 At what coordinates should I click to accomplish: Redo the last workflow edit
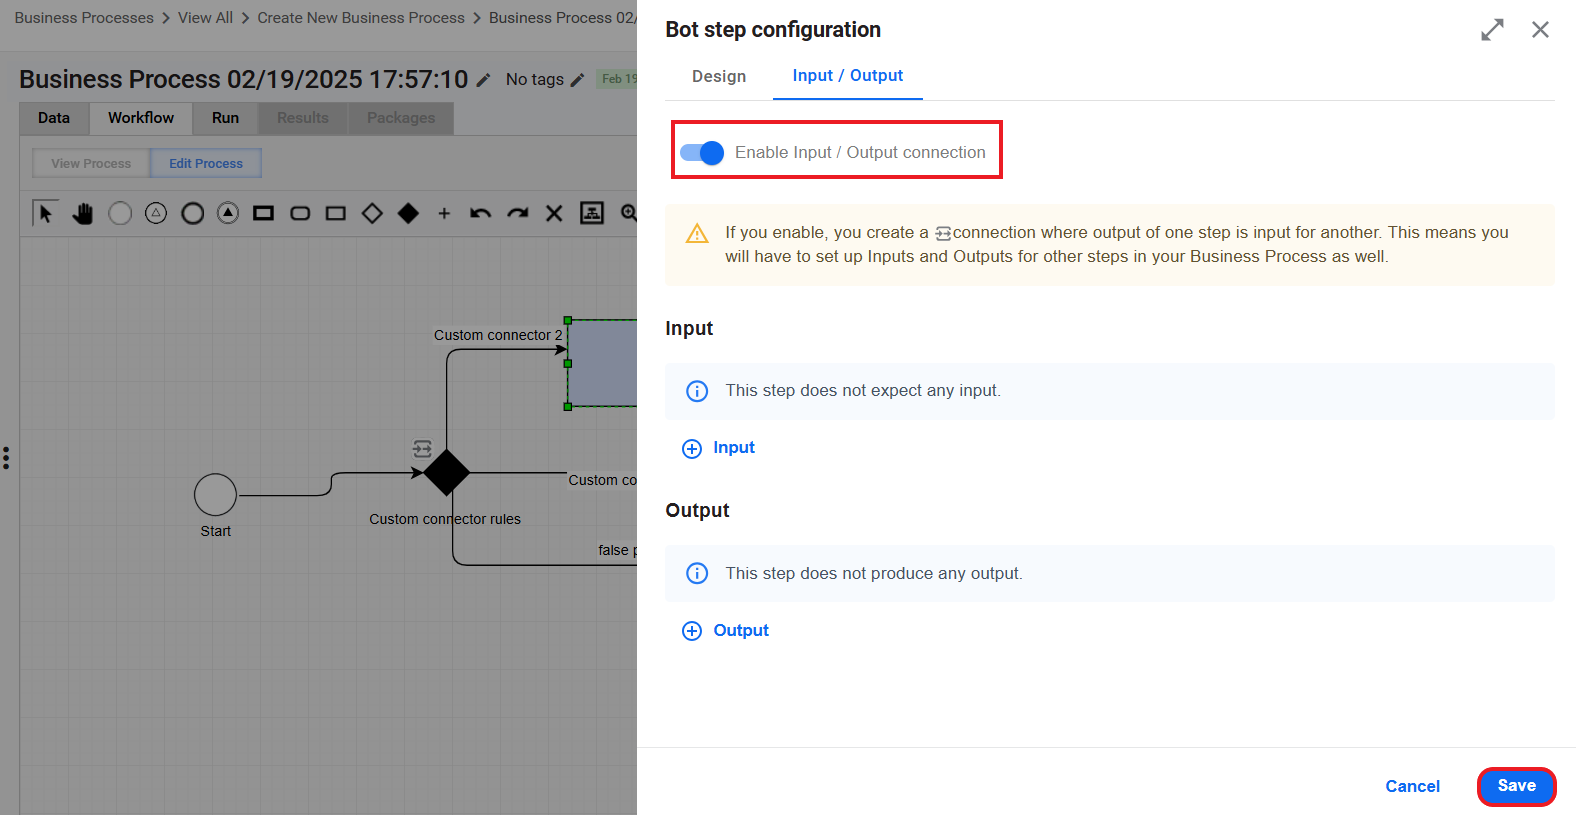coord(517,213)
